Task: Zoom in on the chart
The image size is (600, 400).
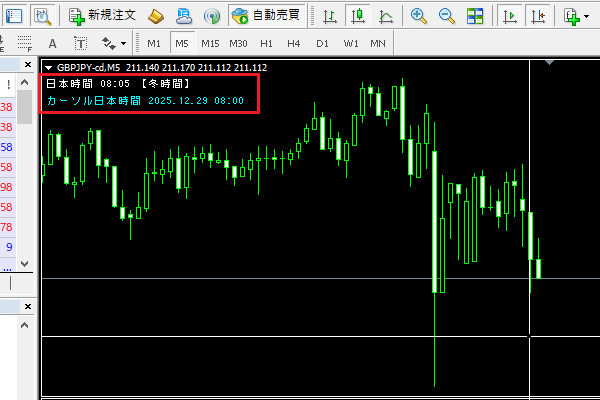Action: pos(419,16)
